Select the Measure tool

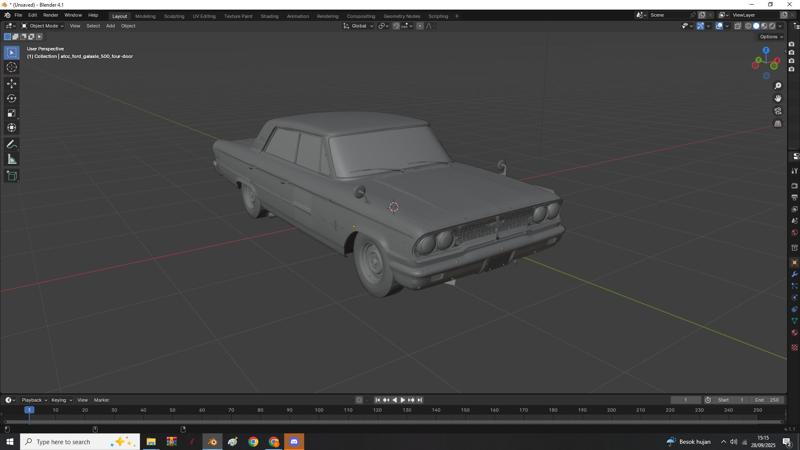[11, 160]
